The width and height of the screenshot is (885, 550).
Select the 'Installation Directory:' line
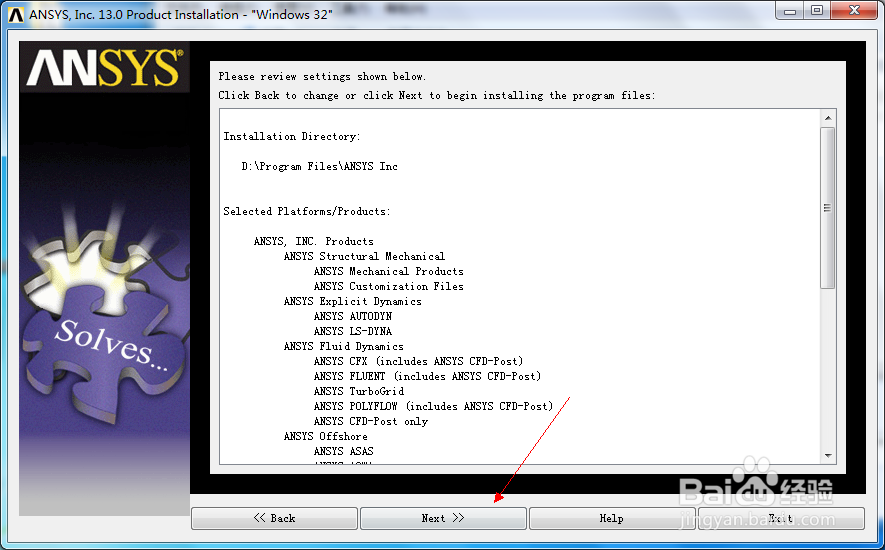pos(291,136)
